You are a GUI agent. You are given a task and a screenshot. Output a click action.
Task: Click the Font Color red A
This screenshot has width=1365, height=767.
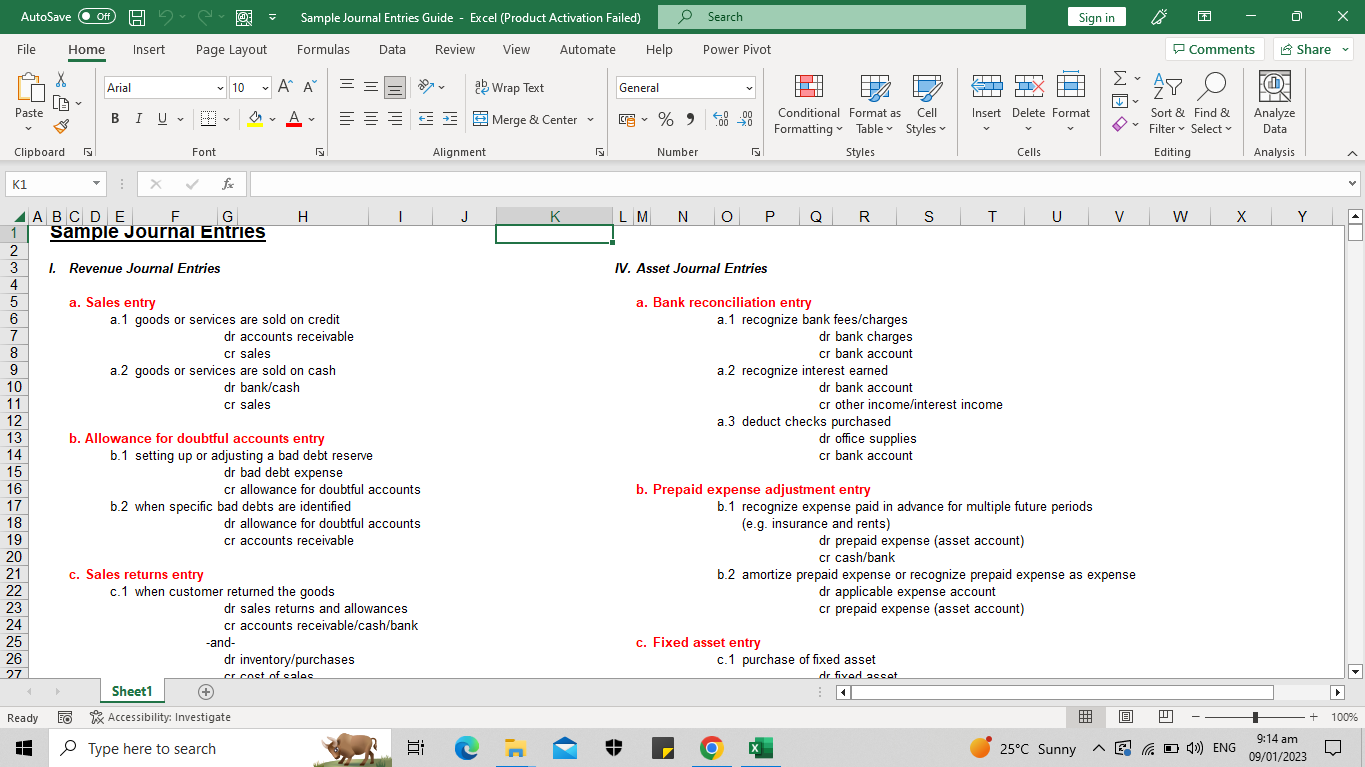[x=294, y=119]
